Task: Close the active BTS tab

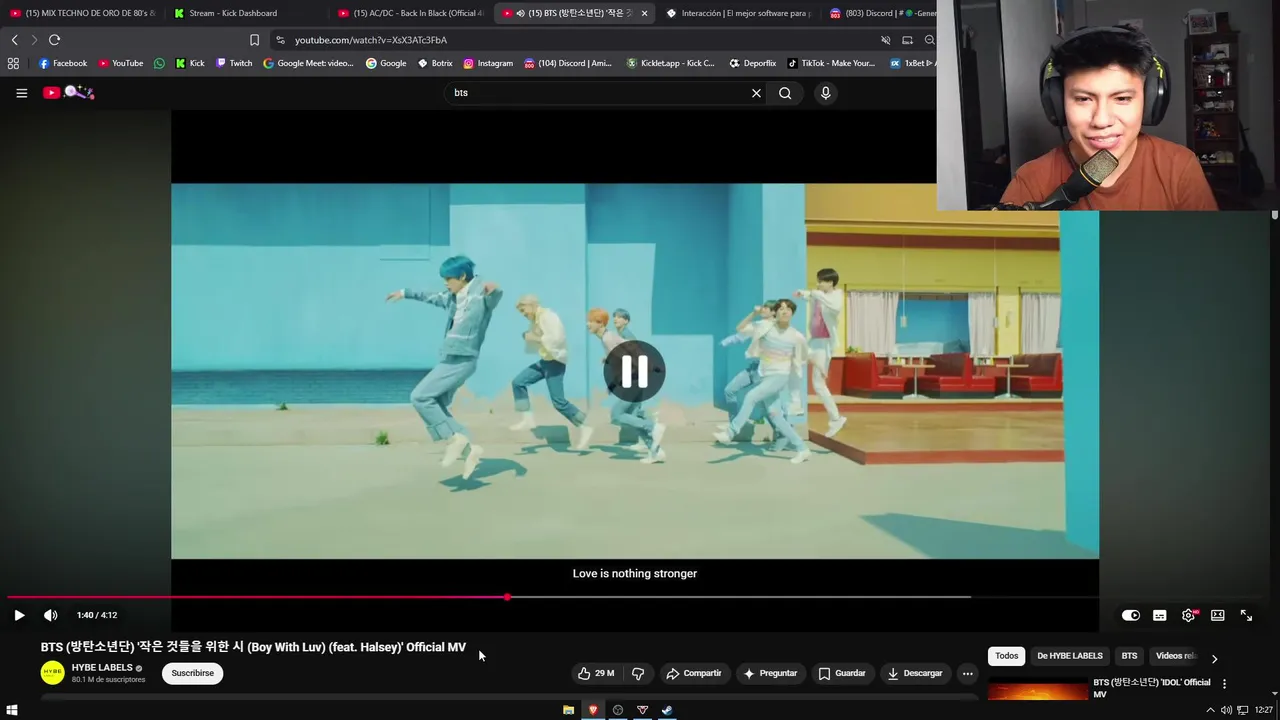Action: pyautogui.click(x=644, y=13)
